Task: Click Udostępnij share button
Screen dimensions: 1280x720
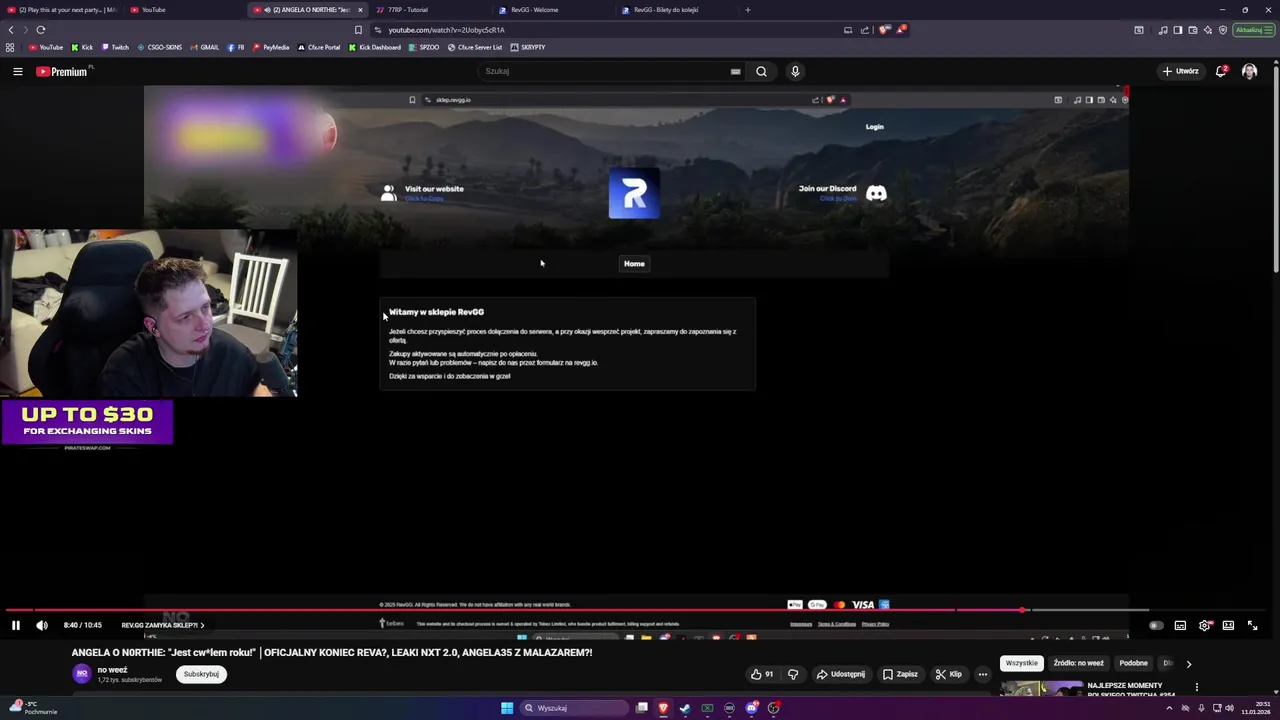Action: [840, 674]
